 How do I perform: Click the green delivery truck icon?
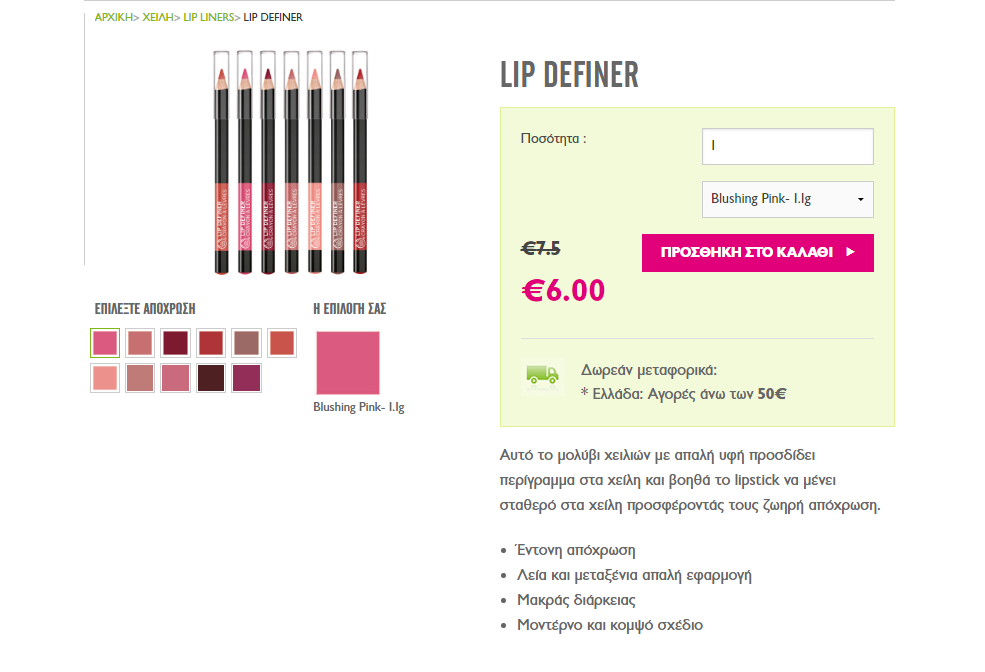(x=542, y=375)
